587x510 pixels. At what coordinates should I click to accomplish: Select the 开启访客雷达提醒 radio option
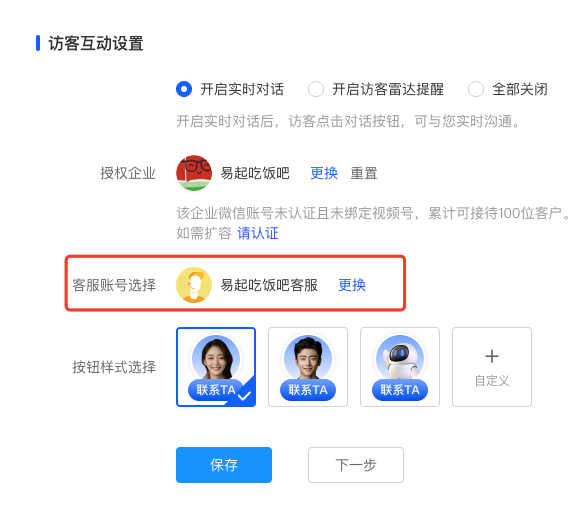point(316,89)
